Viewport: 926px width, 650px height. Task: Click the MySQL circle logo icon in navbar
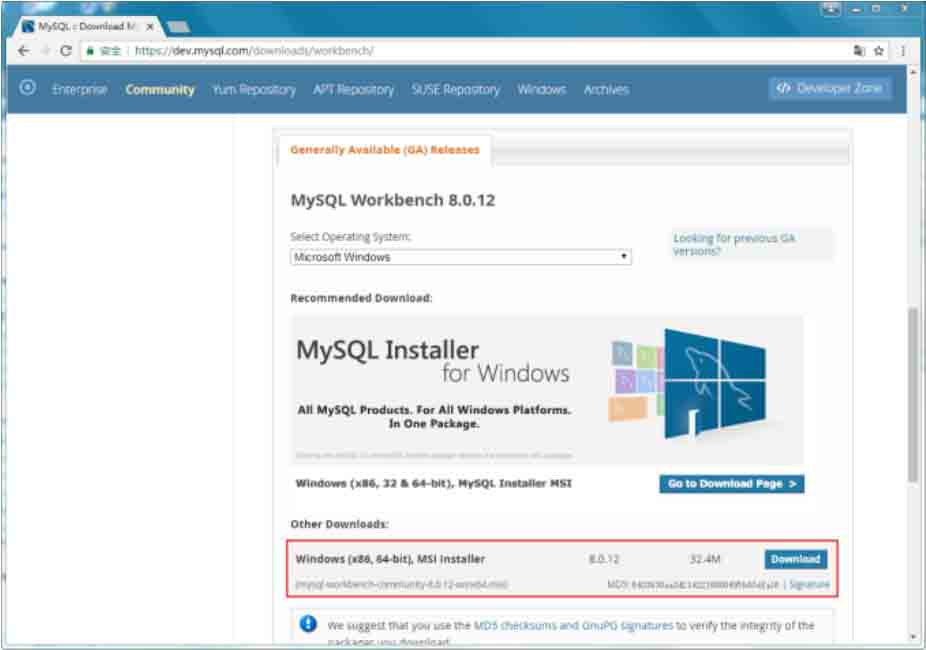[27, 88]
